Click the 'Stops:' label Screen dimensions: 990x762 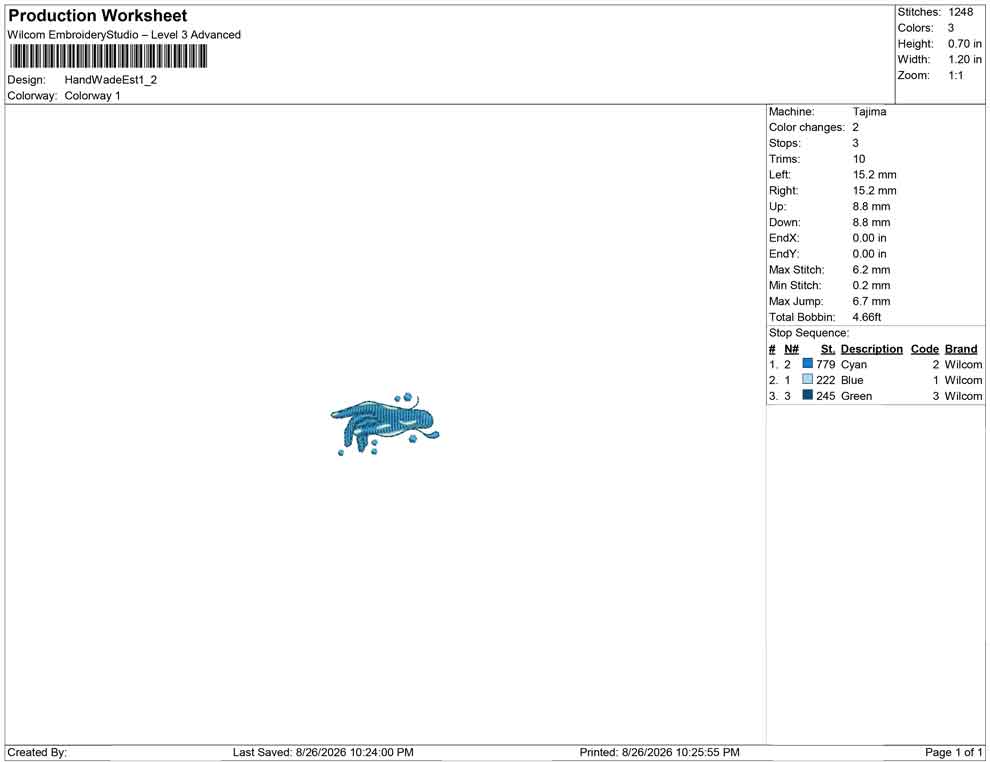pyautogui.click(x=784, y=143)
